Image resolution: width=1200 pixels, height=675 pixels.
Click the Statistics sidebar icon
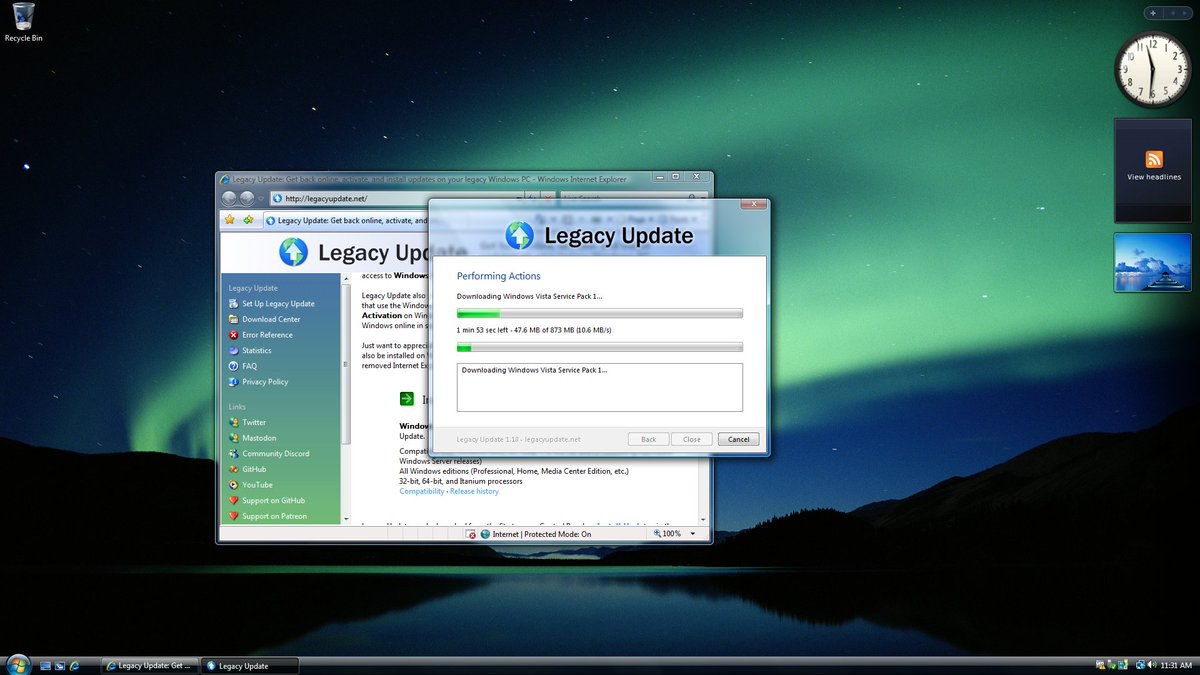234,350
